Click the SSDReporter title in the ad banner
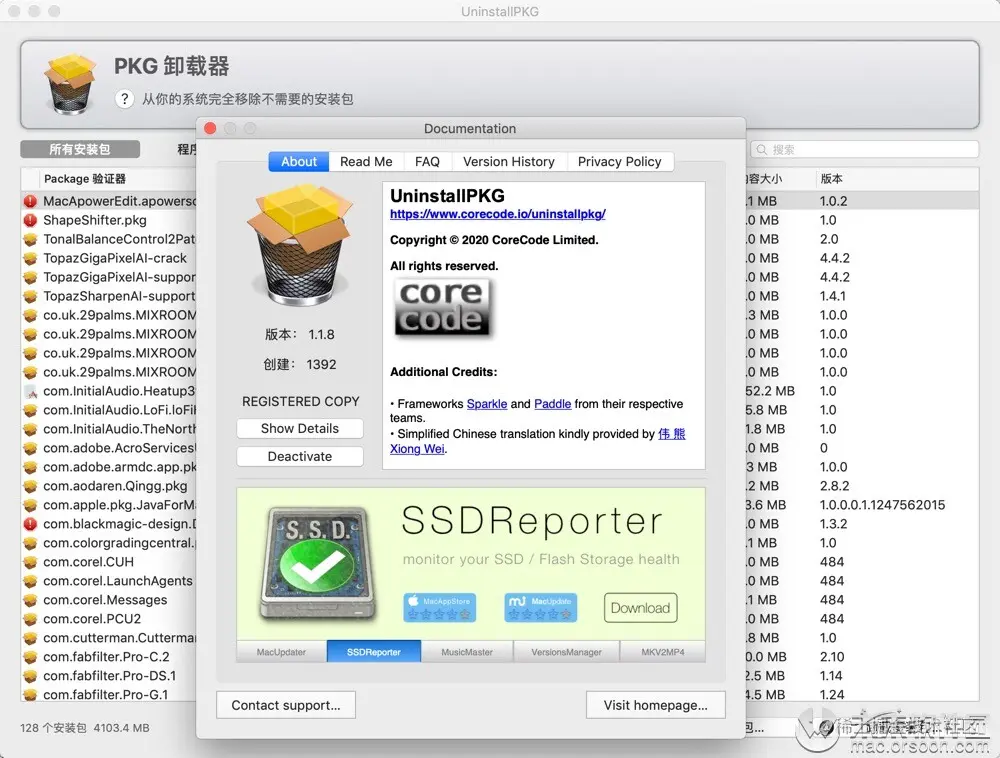1000x758 pixels. 532,521
